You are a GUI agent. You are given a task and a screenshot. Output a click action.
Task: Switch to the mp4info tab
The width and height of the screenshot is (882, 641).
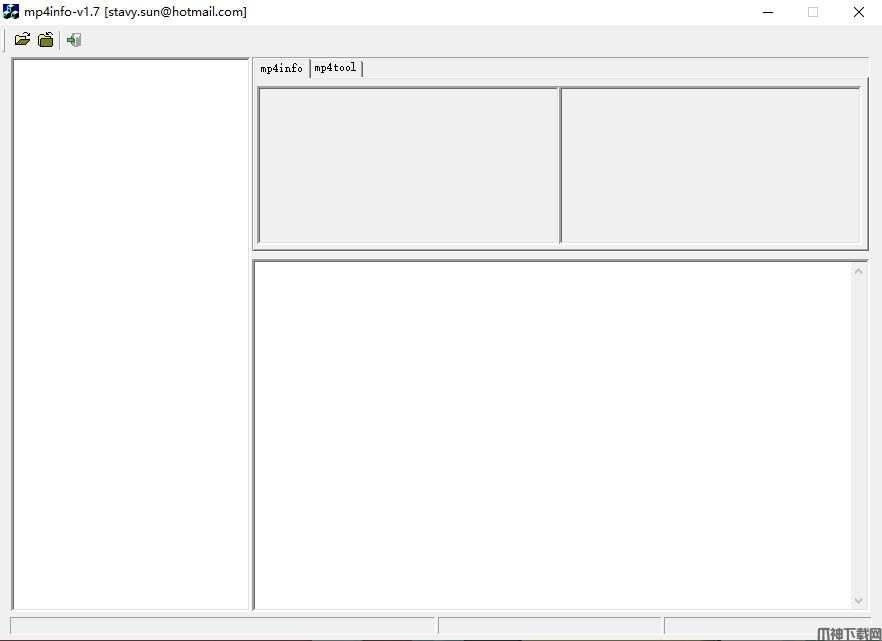point(281,69)
